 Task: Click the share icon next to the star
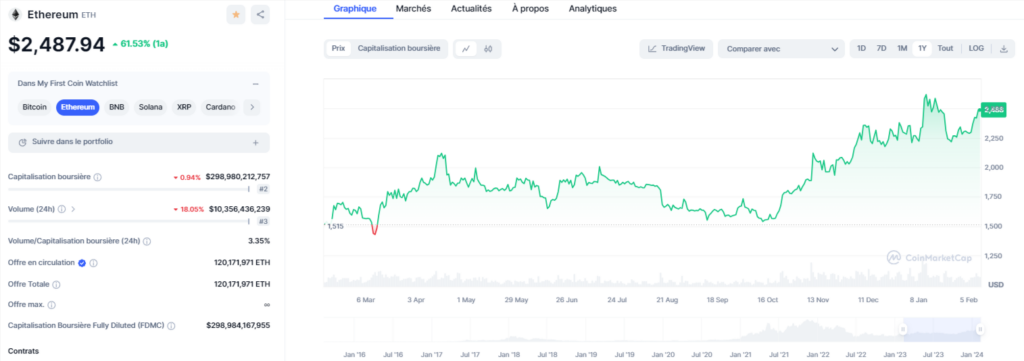[260, 14]
